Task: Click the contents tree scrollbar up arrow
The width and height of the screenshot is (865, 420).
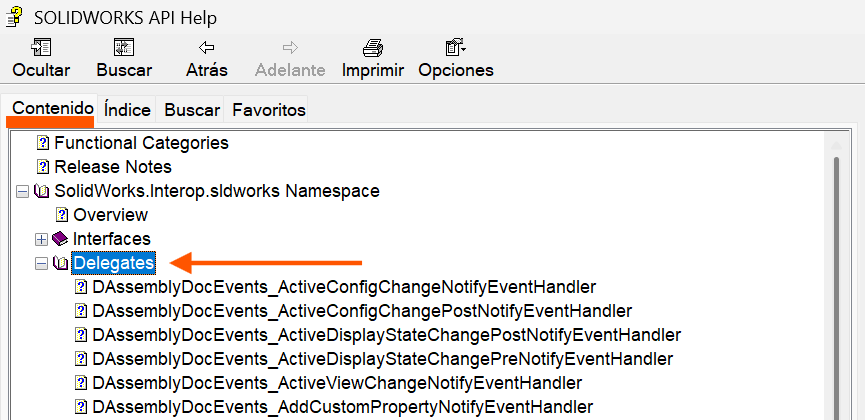Action: pos(836,145)
